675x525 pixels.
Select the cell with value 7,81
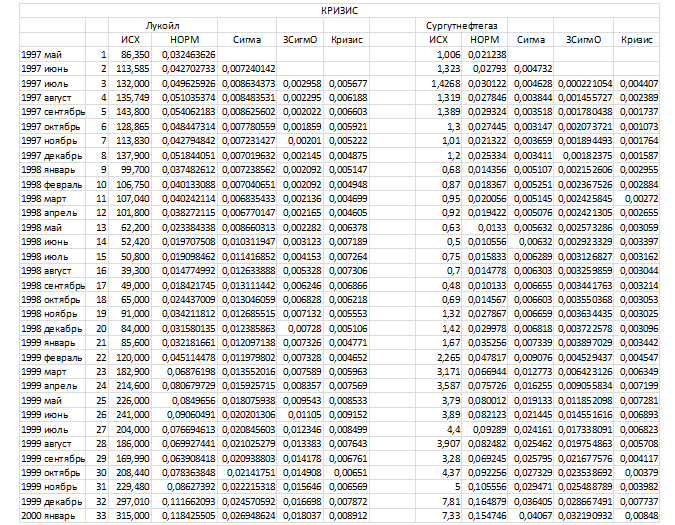[x=438, y=502]
